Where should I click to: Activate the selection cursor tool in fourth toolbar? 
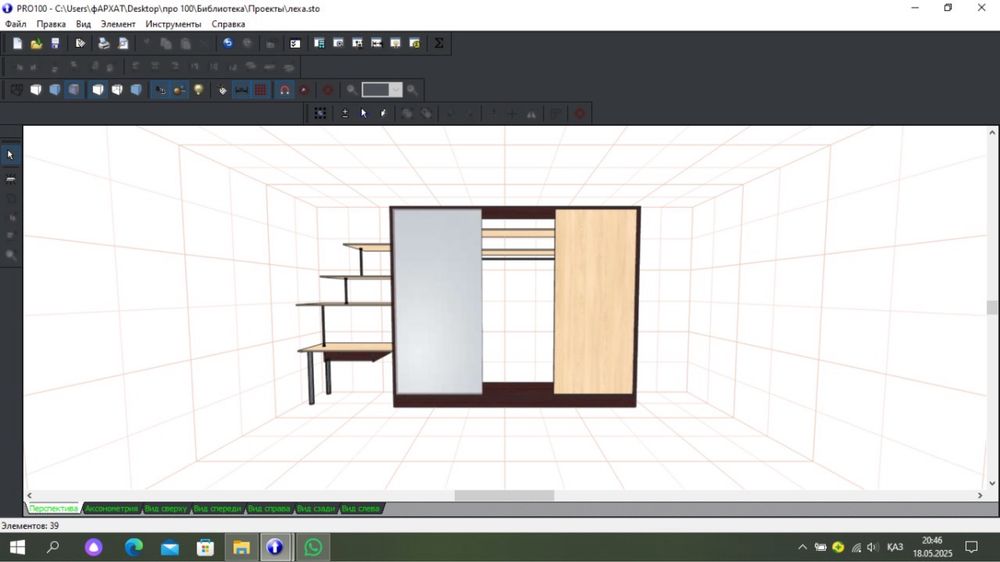coord(364,114)
